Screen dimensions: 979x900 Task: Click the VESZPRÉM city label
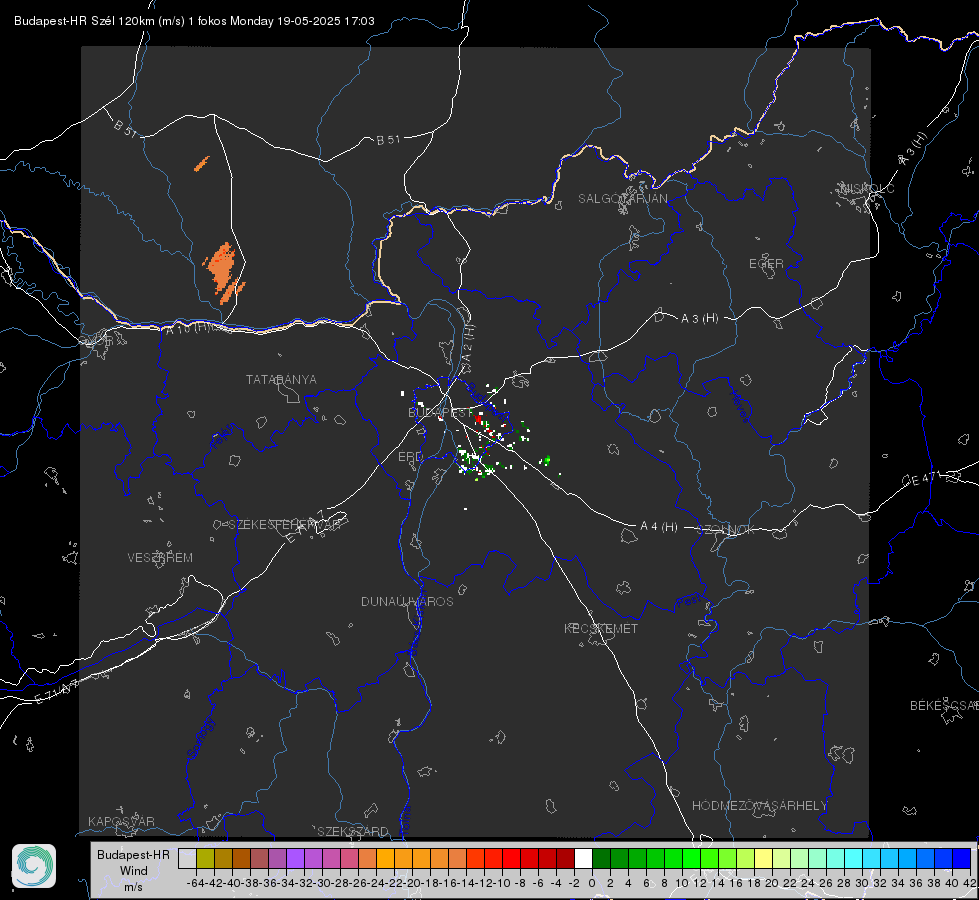160,557
